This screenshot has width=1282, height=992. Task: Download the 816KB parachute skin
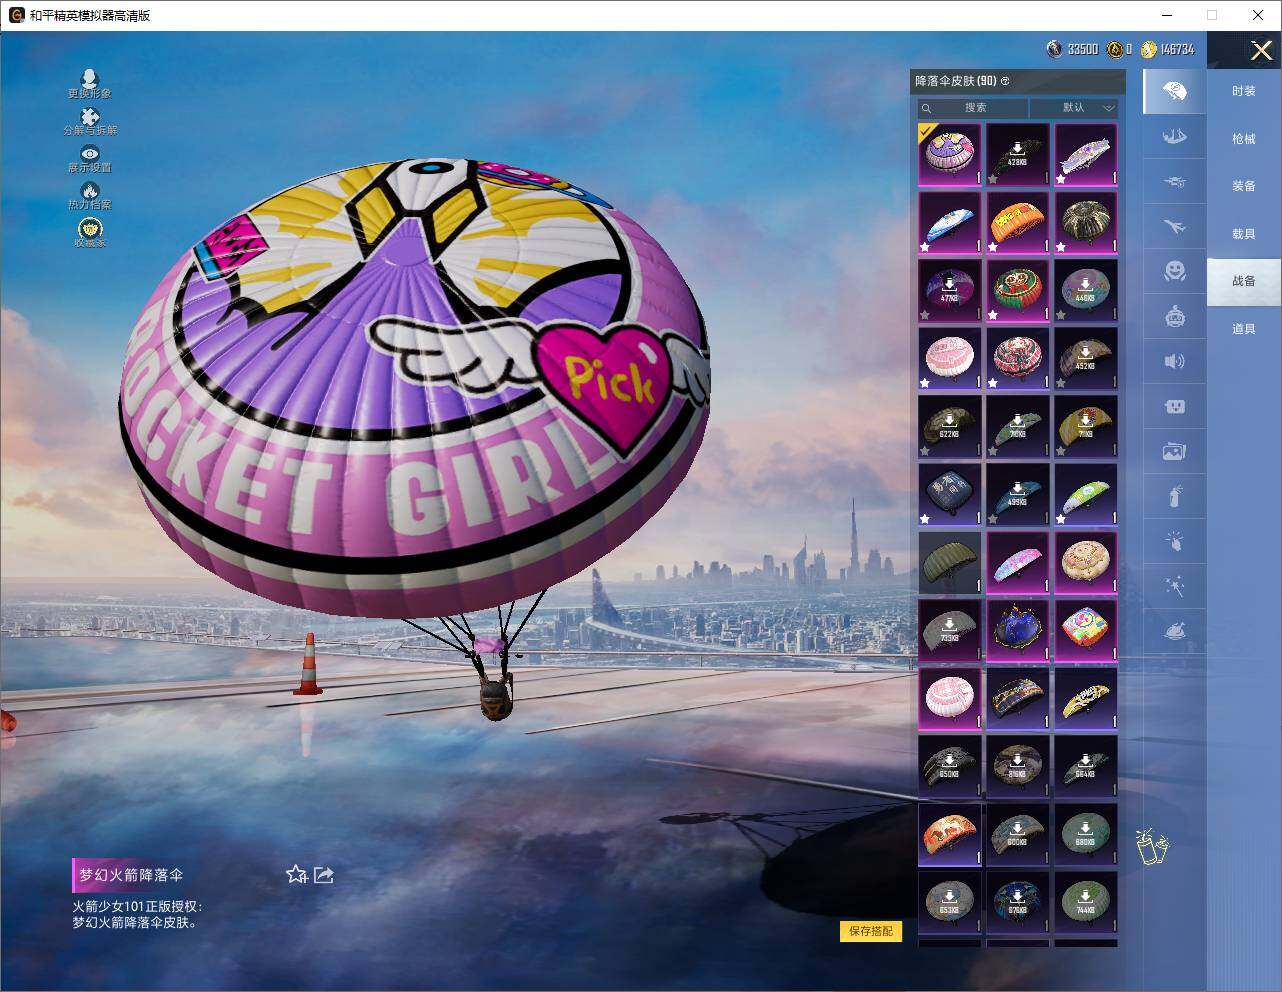1018,766
